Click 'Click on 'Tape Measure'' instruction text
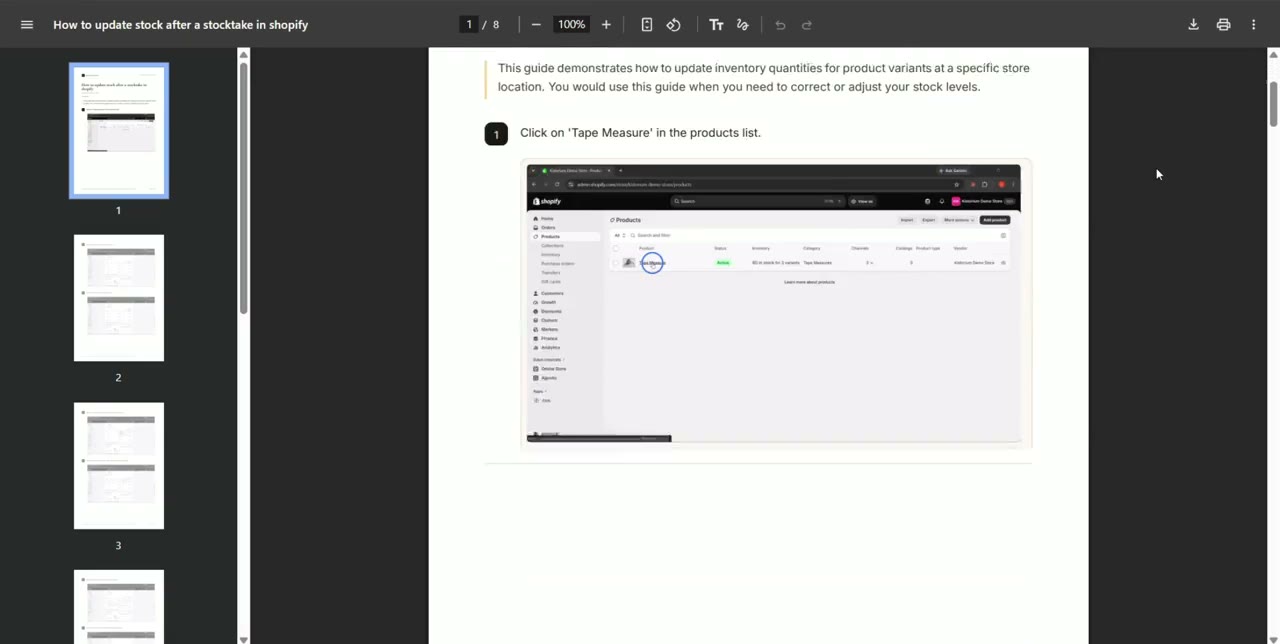This screenshot has height=644, width=1280. (640, 132)
